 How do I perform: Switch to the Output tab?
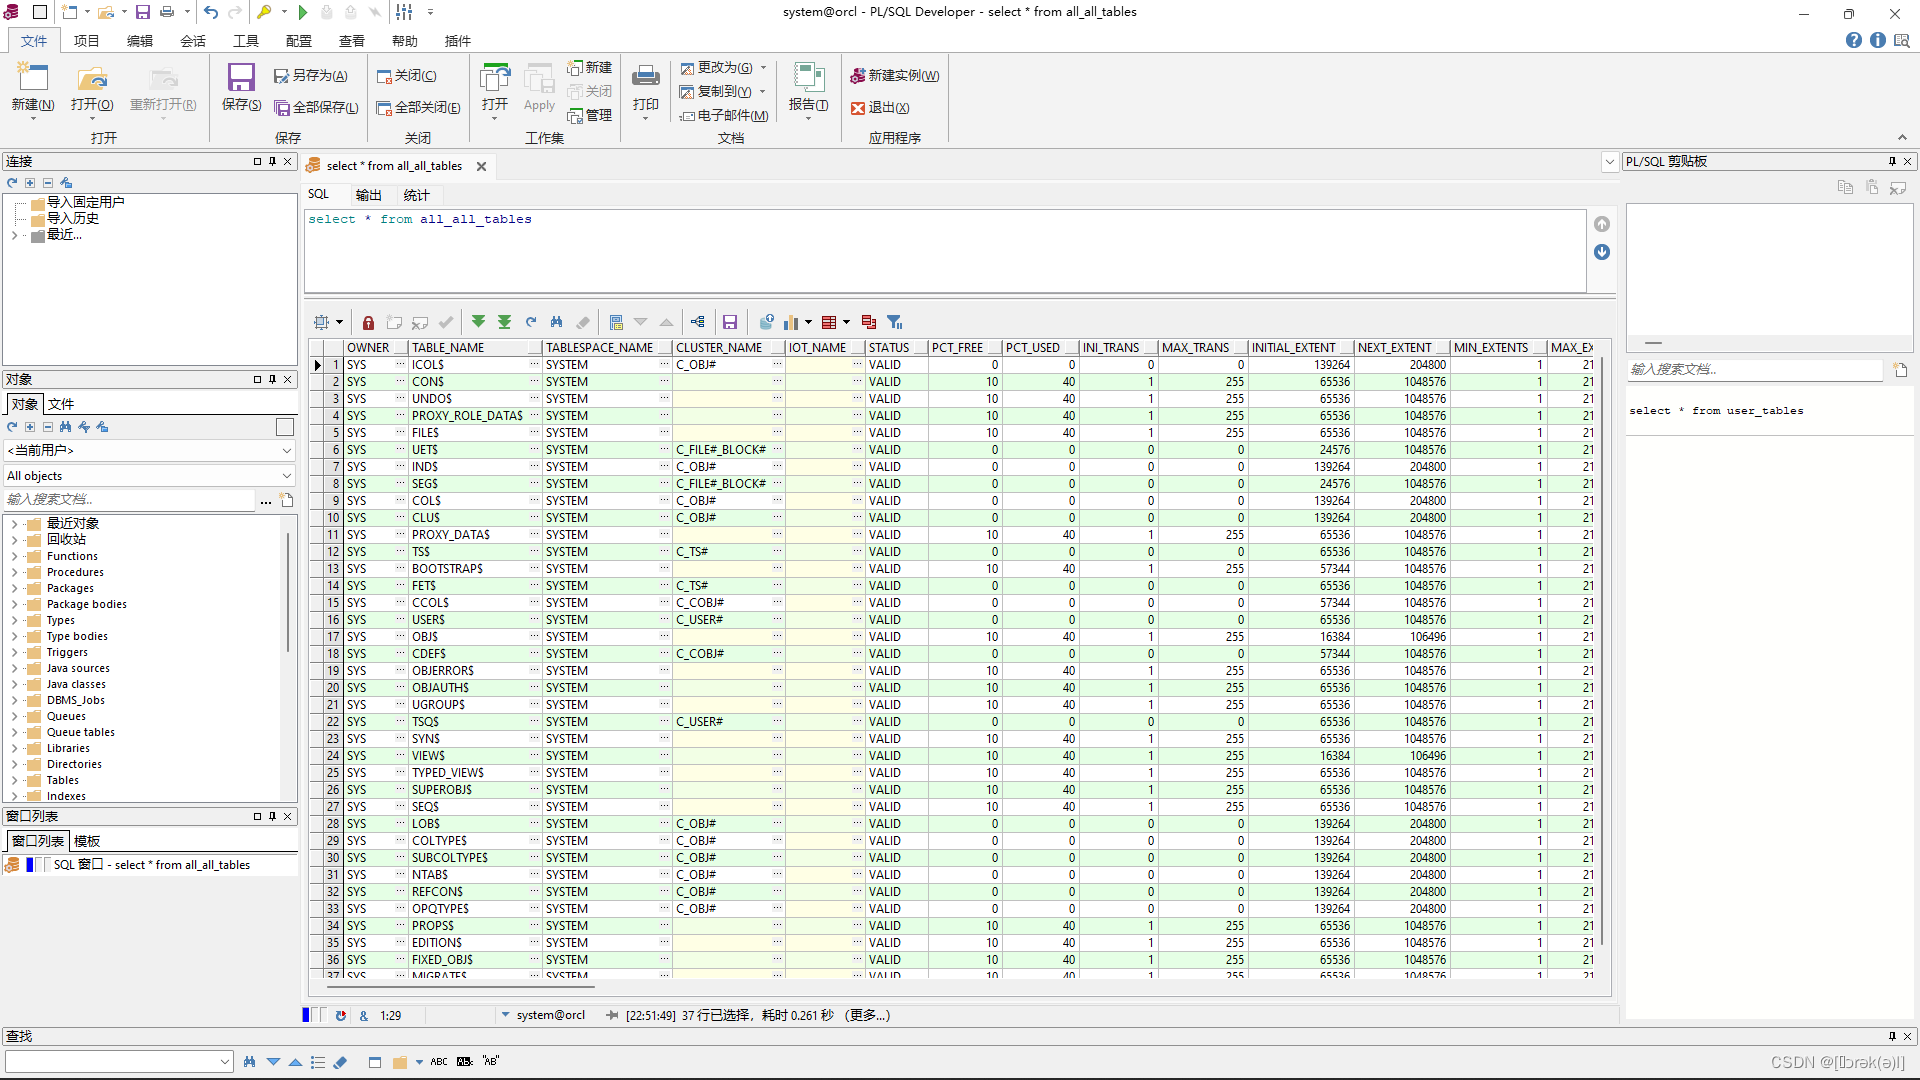(368, 194)
